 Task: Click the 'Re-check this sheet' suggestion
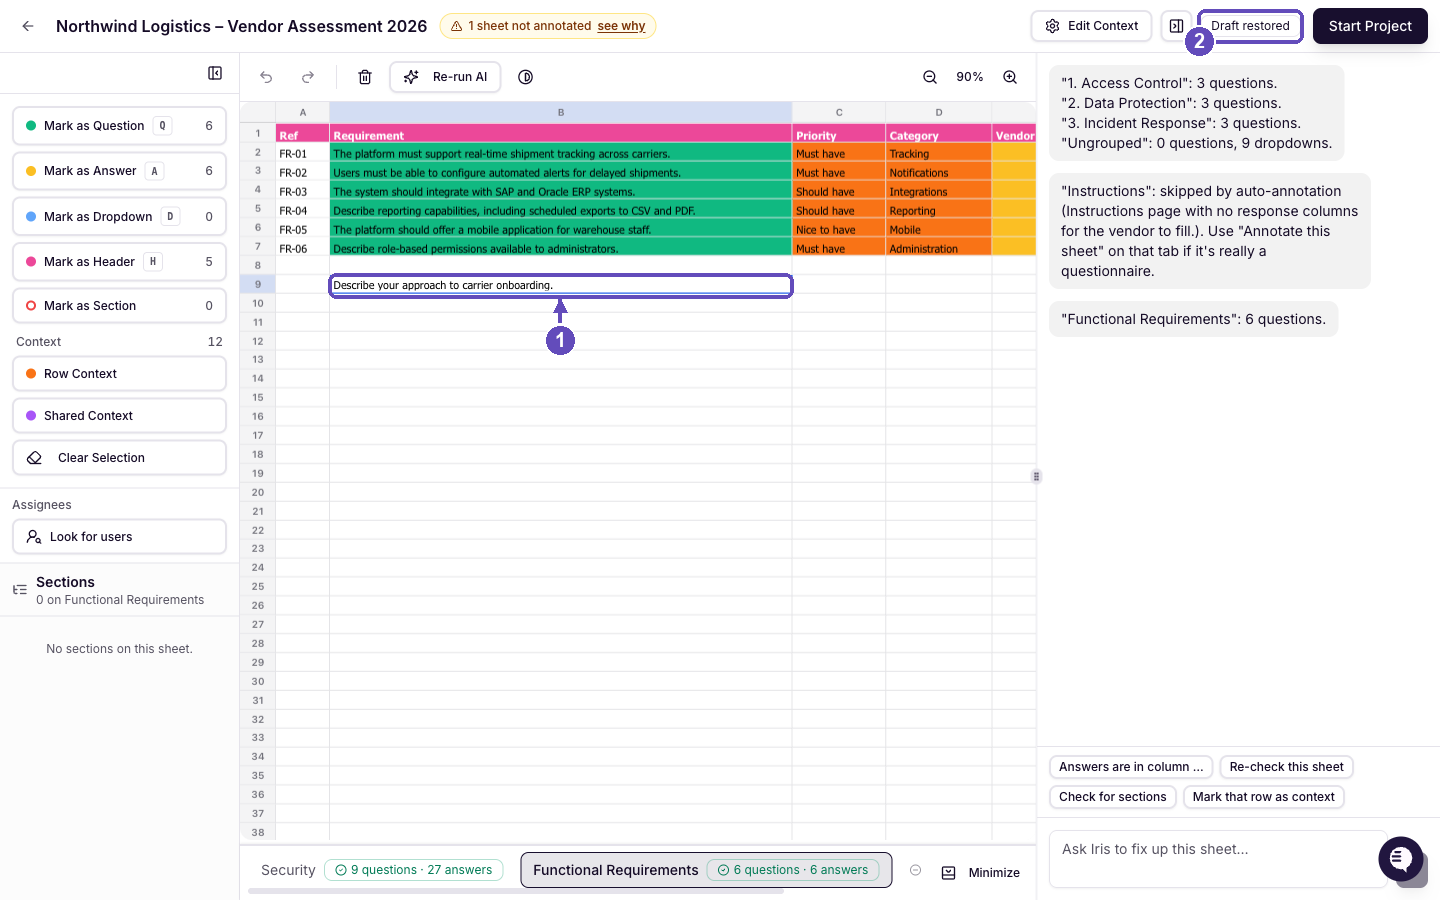(1286, 767)
